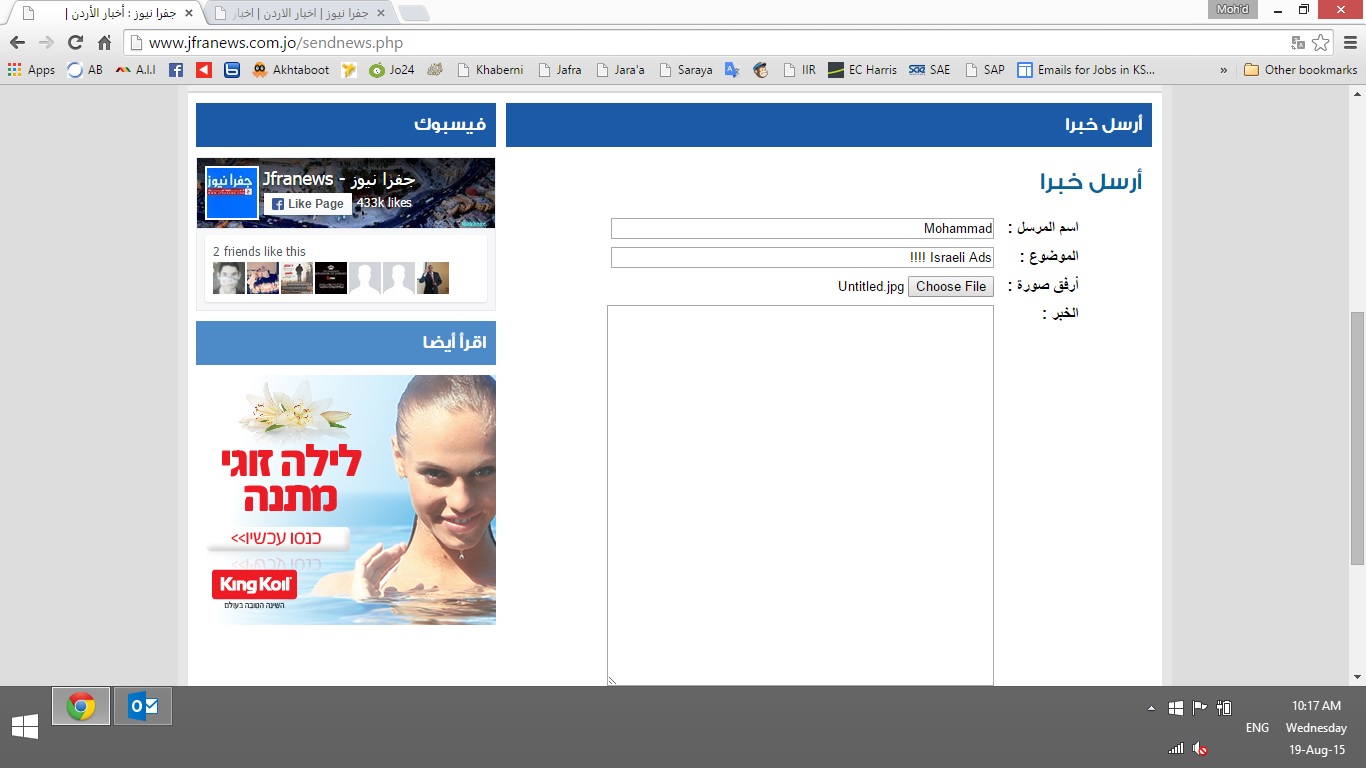Viewport: 1366px width, 768px height.
Task: Open the Other bookmarks folder
Action: (1300, 70)
